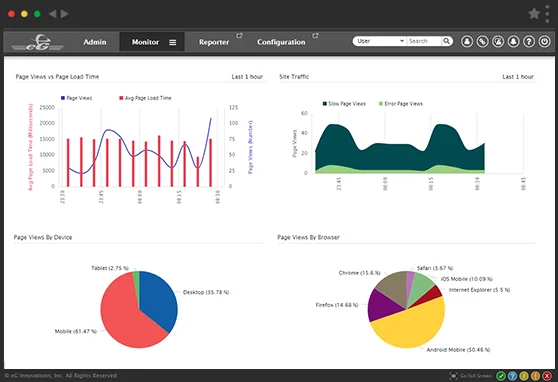Click the Chrome (15.6 %) label
558x382 pixels.
pyautogui.click(x=359, y=273)
